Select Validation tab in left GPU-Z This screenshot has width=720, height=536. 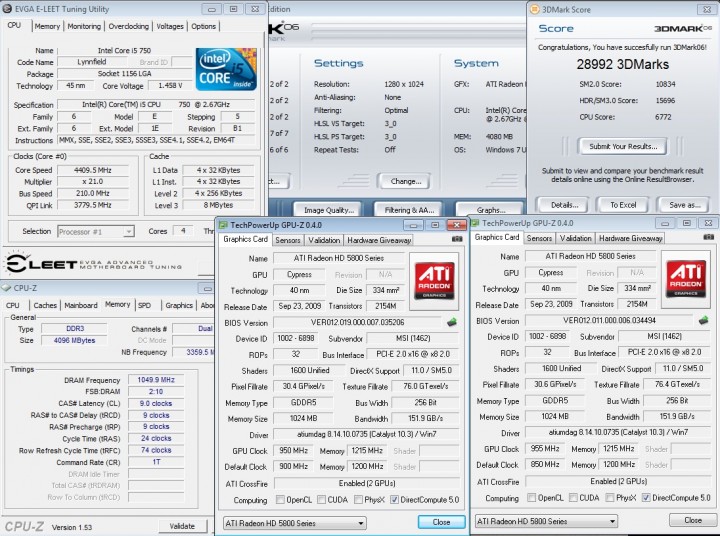(324, 240)
